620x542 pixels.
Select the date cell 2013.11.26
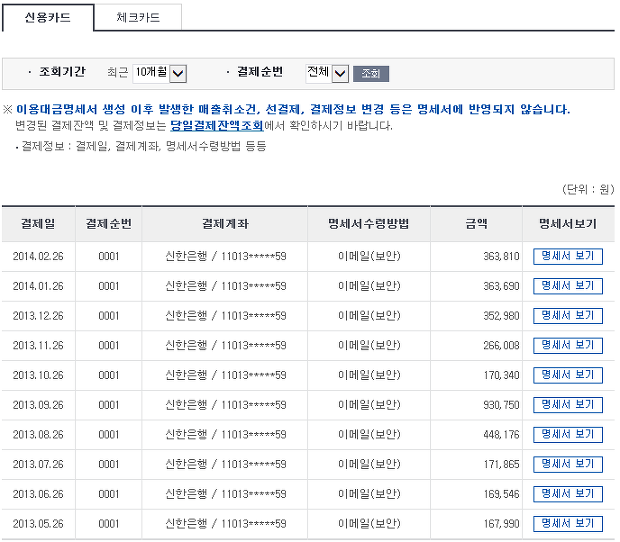(x=38, y=345)
